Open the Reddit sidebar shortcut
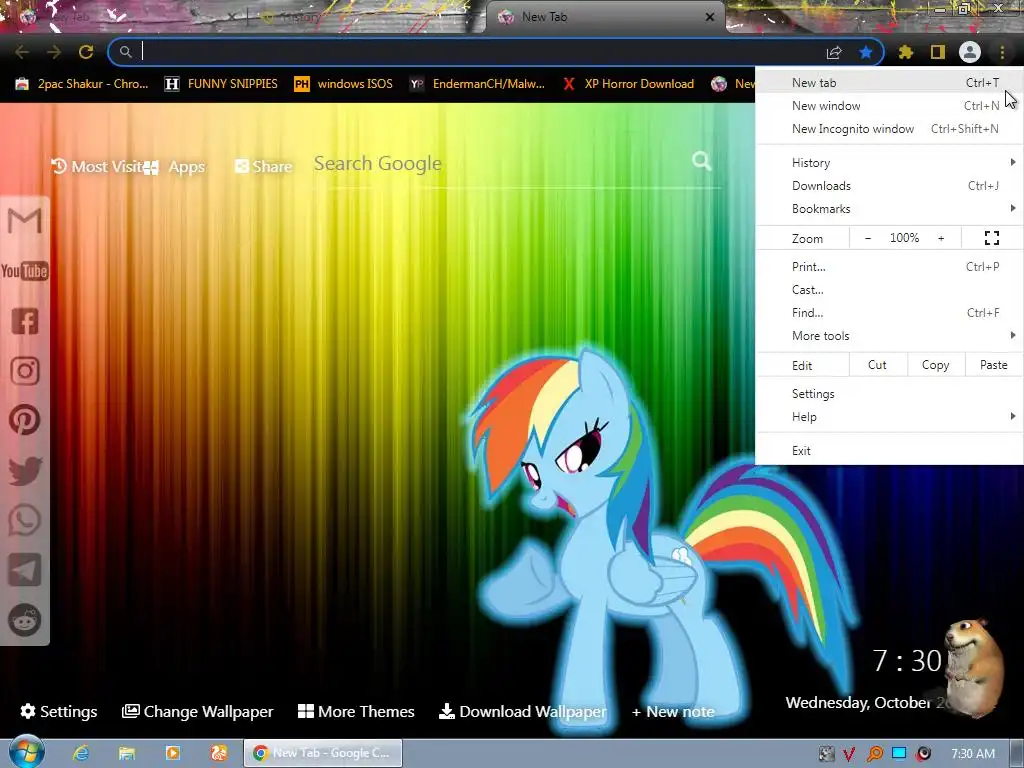 coord(25,620)
